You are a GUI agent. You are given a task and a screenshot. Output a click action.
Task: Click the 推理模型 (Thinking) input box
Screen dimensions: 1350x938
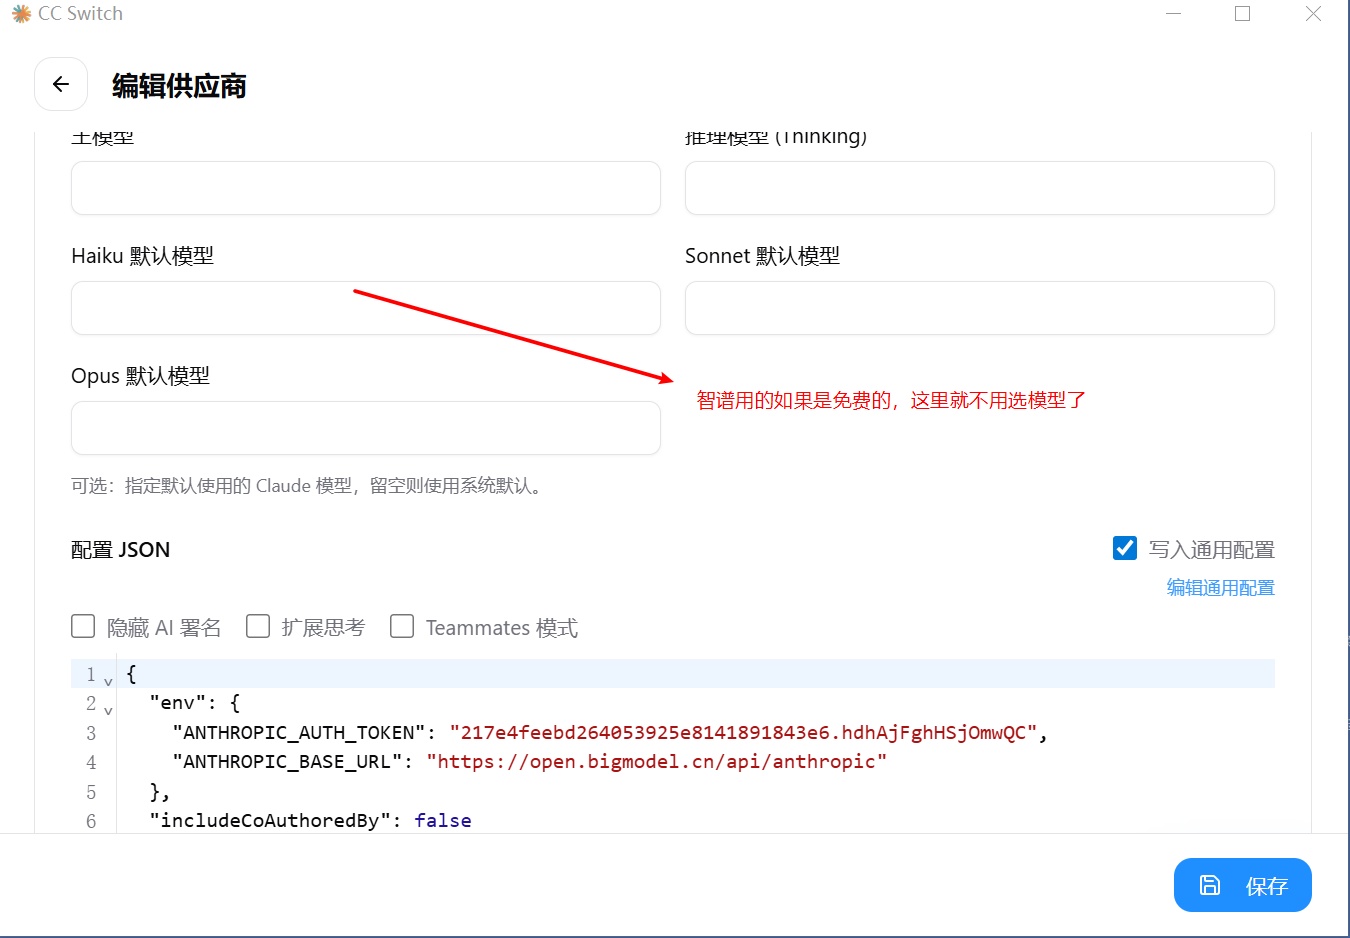[980, 188]
